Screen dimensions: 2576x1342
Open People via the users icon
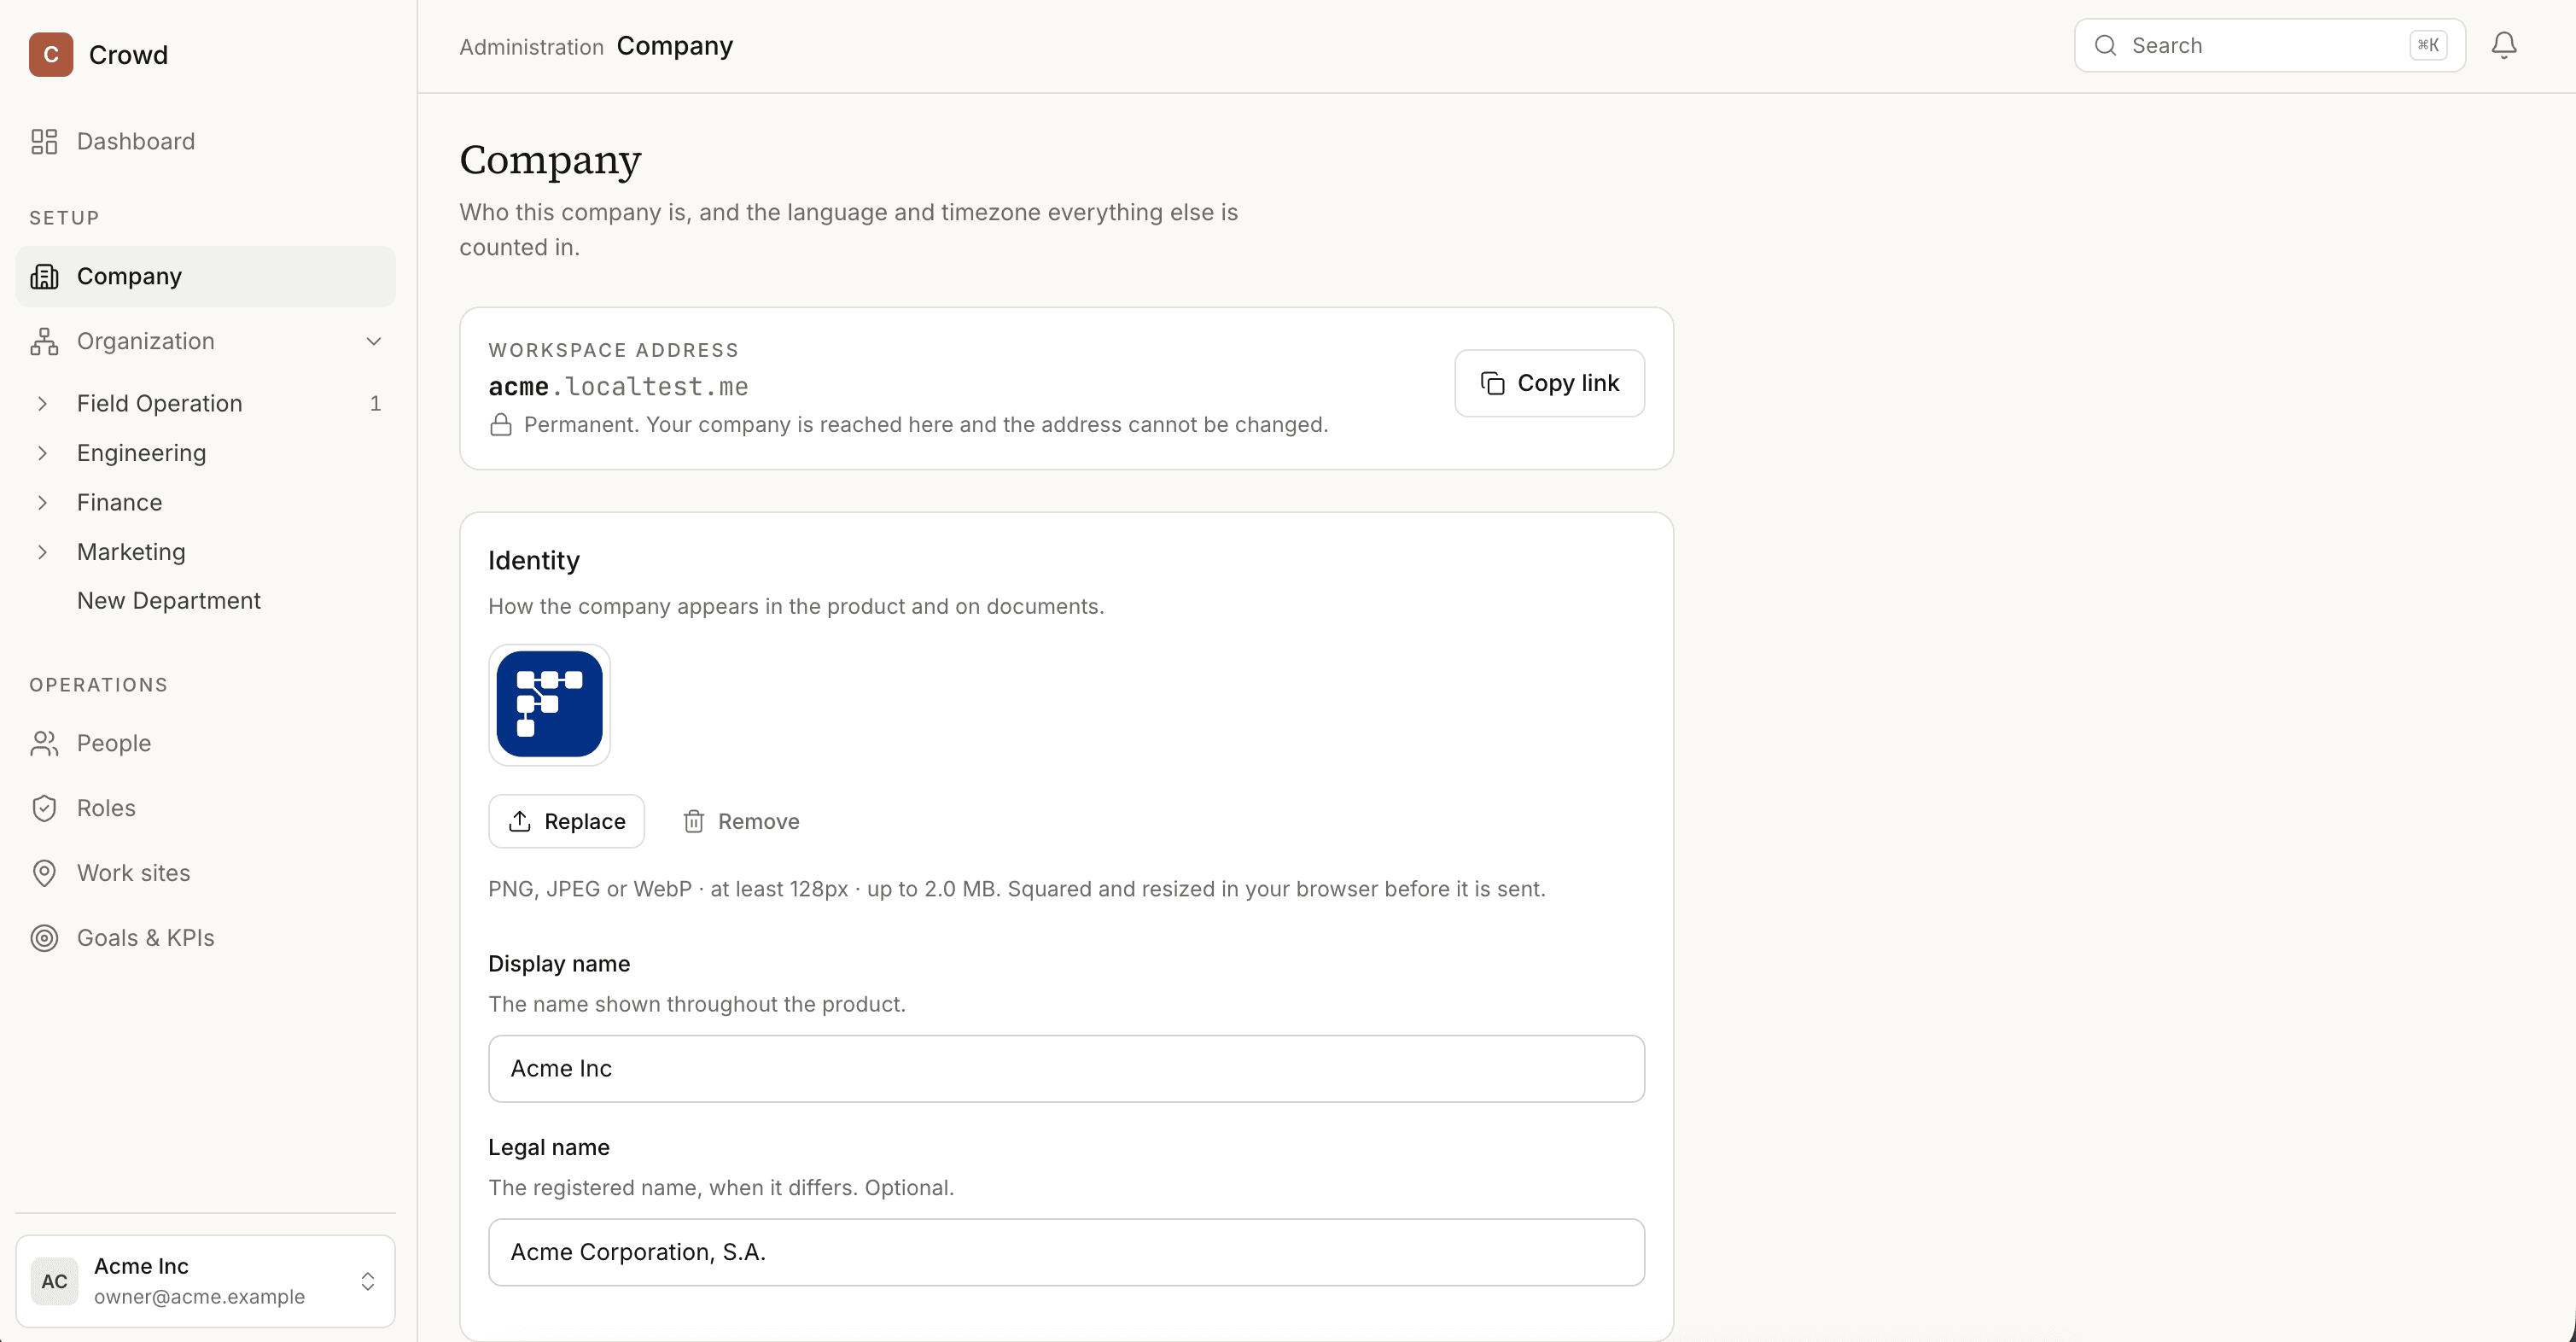(x=44, y=743)
